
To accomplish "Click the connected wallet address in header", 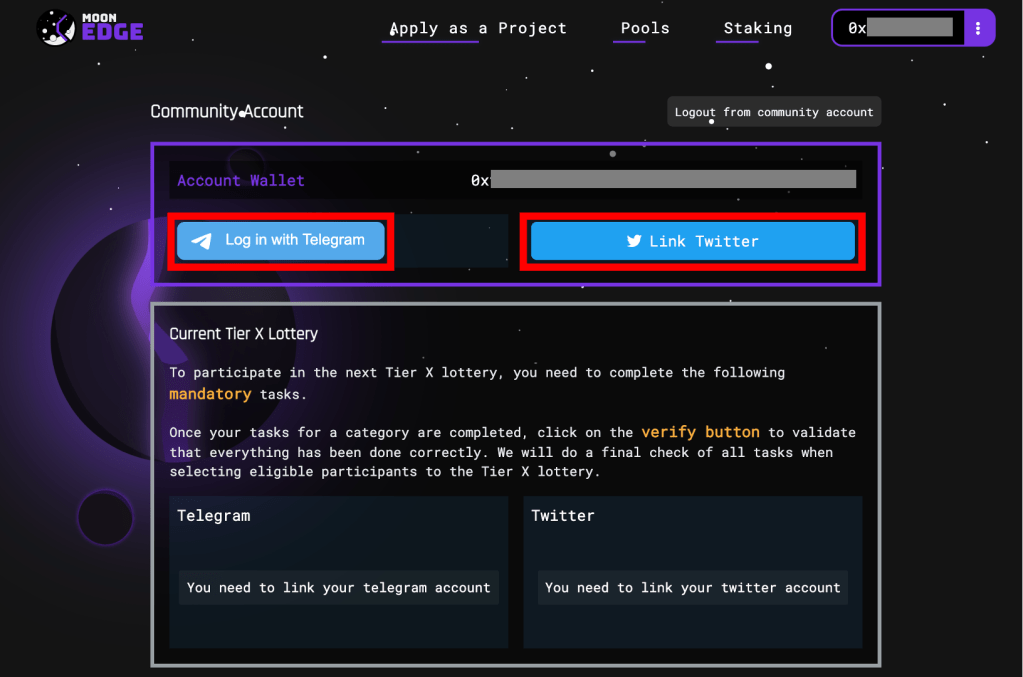I will click(899, 28).
